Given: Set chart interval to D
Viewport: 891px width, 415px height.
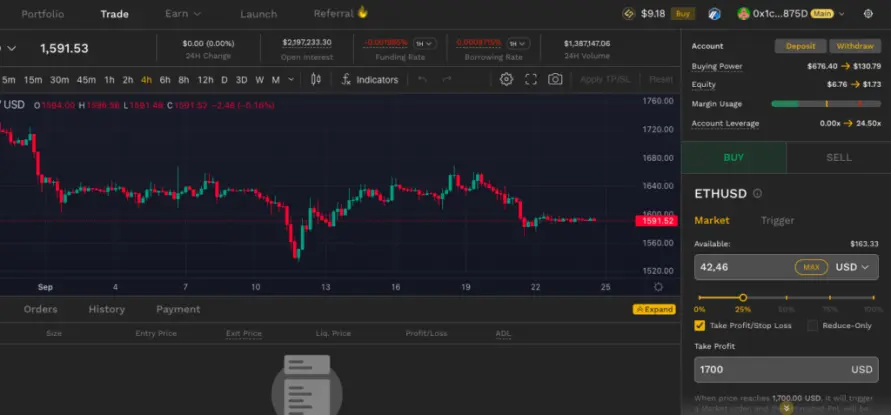Looking at the screenshot, I should click(224, 80).
